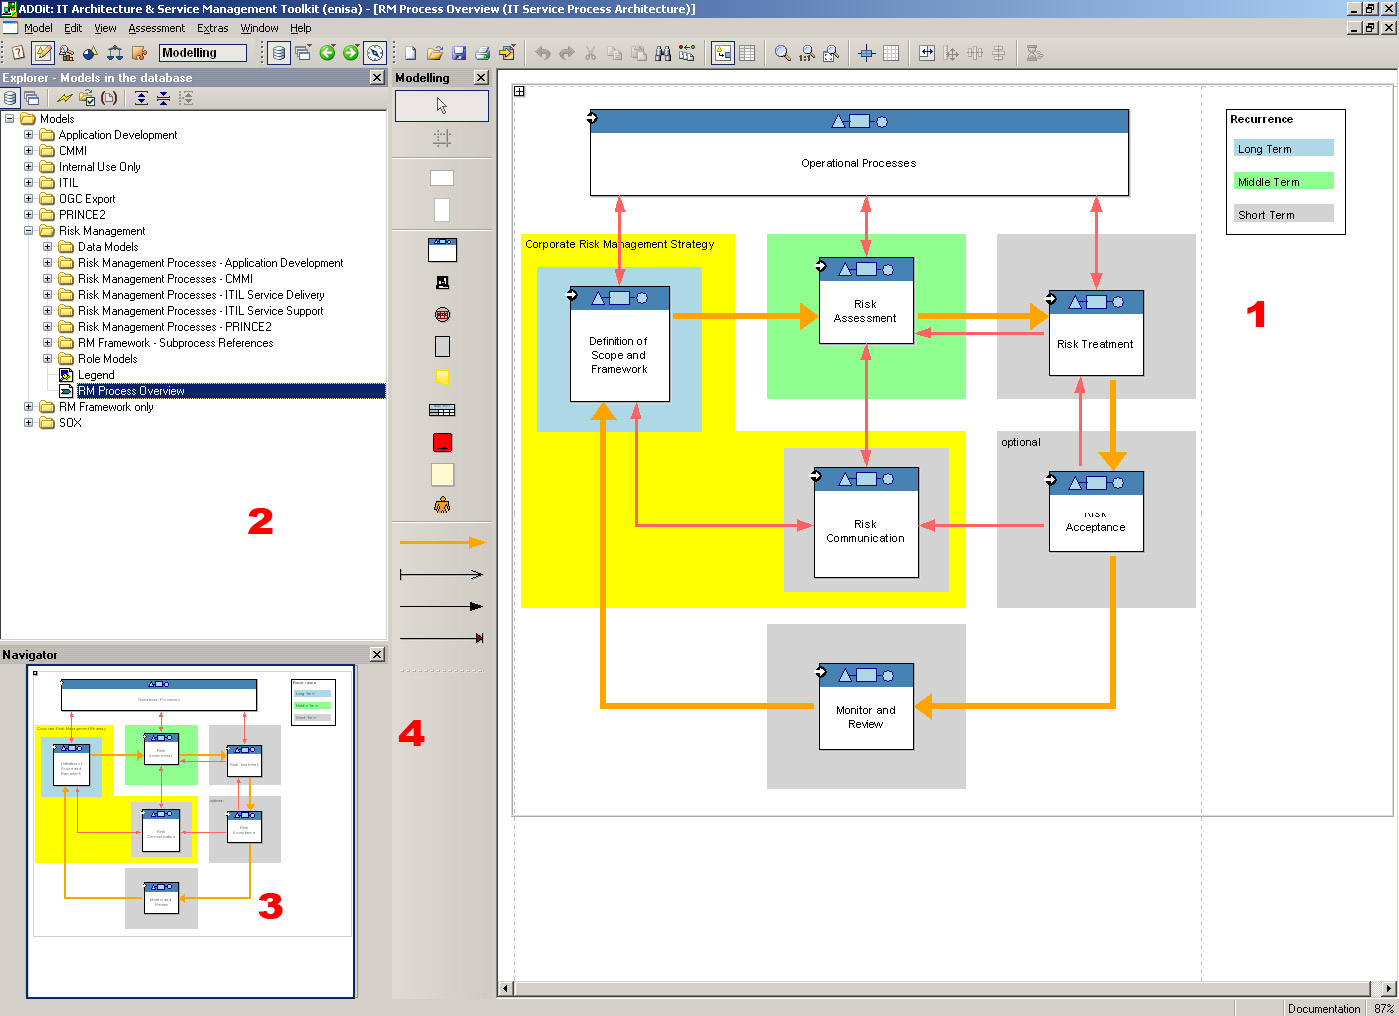The width and height of the screenshot is (1399, 1016).
Task: Click the Long Term blue legend swatch
Action: pyautogui.click(x=1284, y=149)
